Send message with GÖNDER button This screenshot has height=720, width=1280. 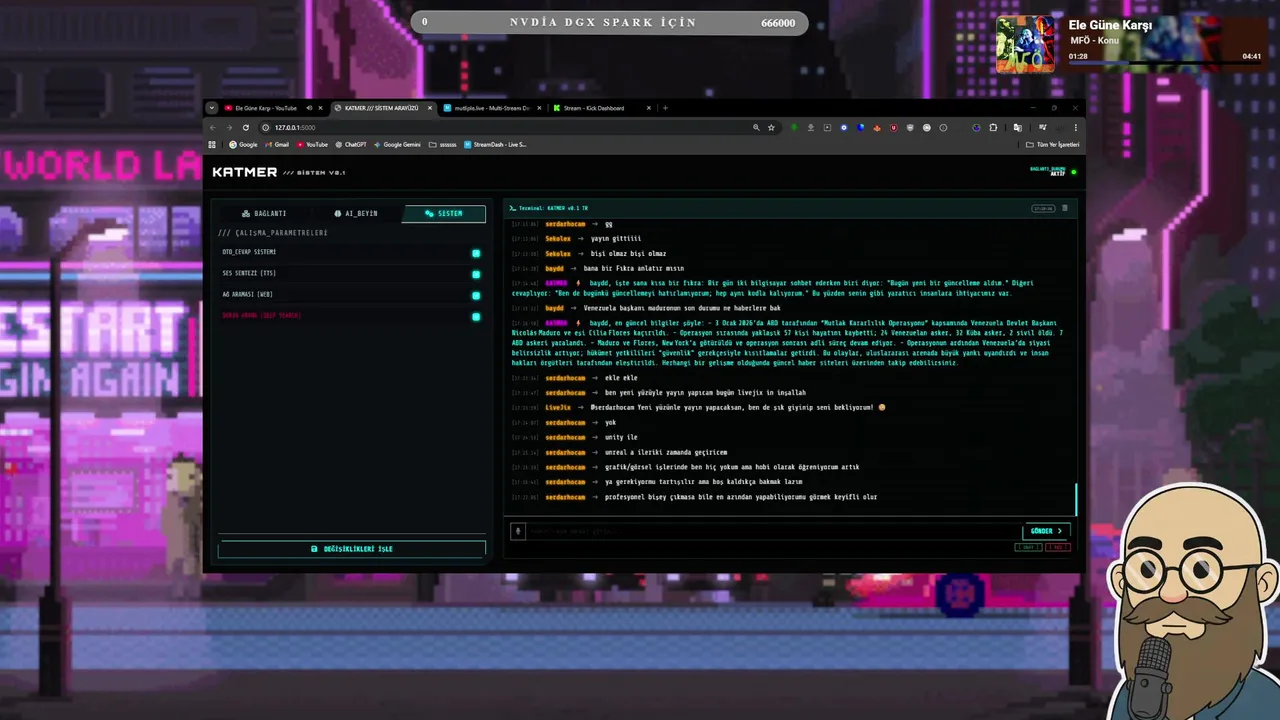1047,531
